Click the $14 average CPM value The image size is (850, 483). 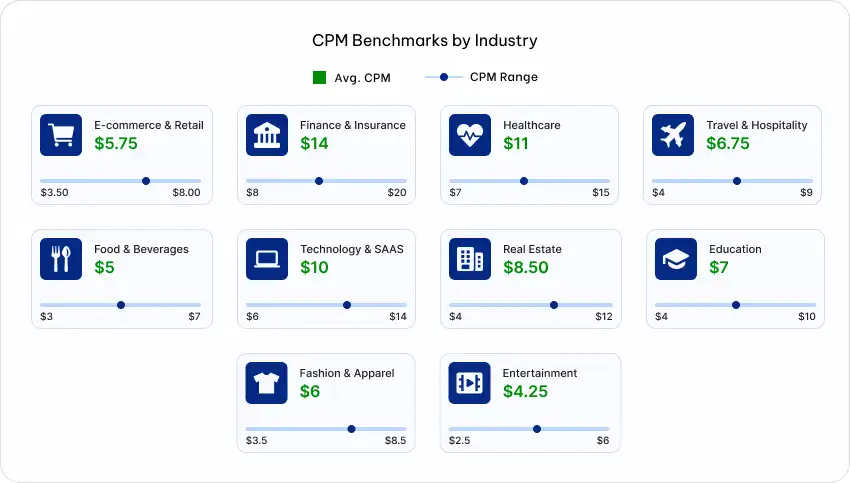click(x=314, y=144)
